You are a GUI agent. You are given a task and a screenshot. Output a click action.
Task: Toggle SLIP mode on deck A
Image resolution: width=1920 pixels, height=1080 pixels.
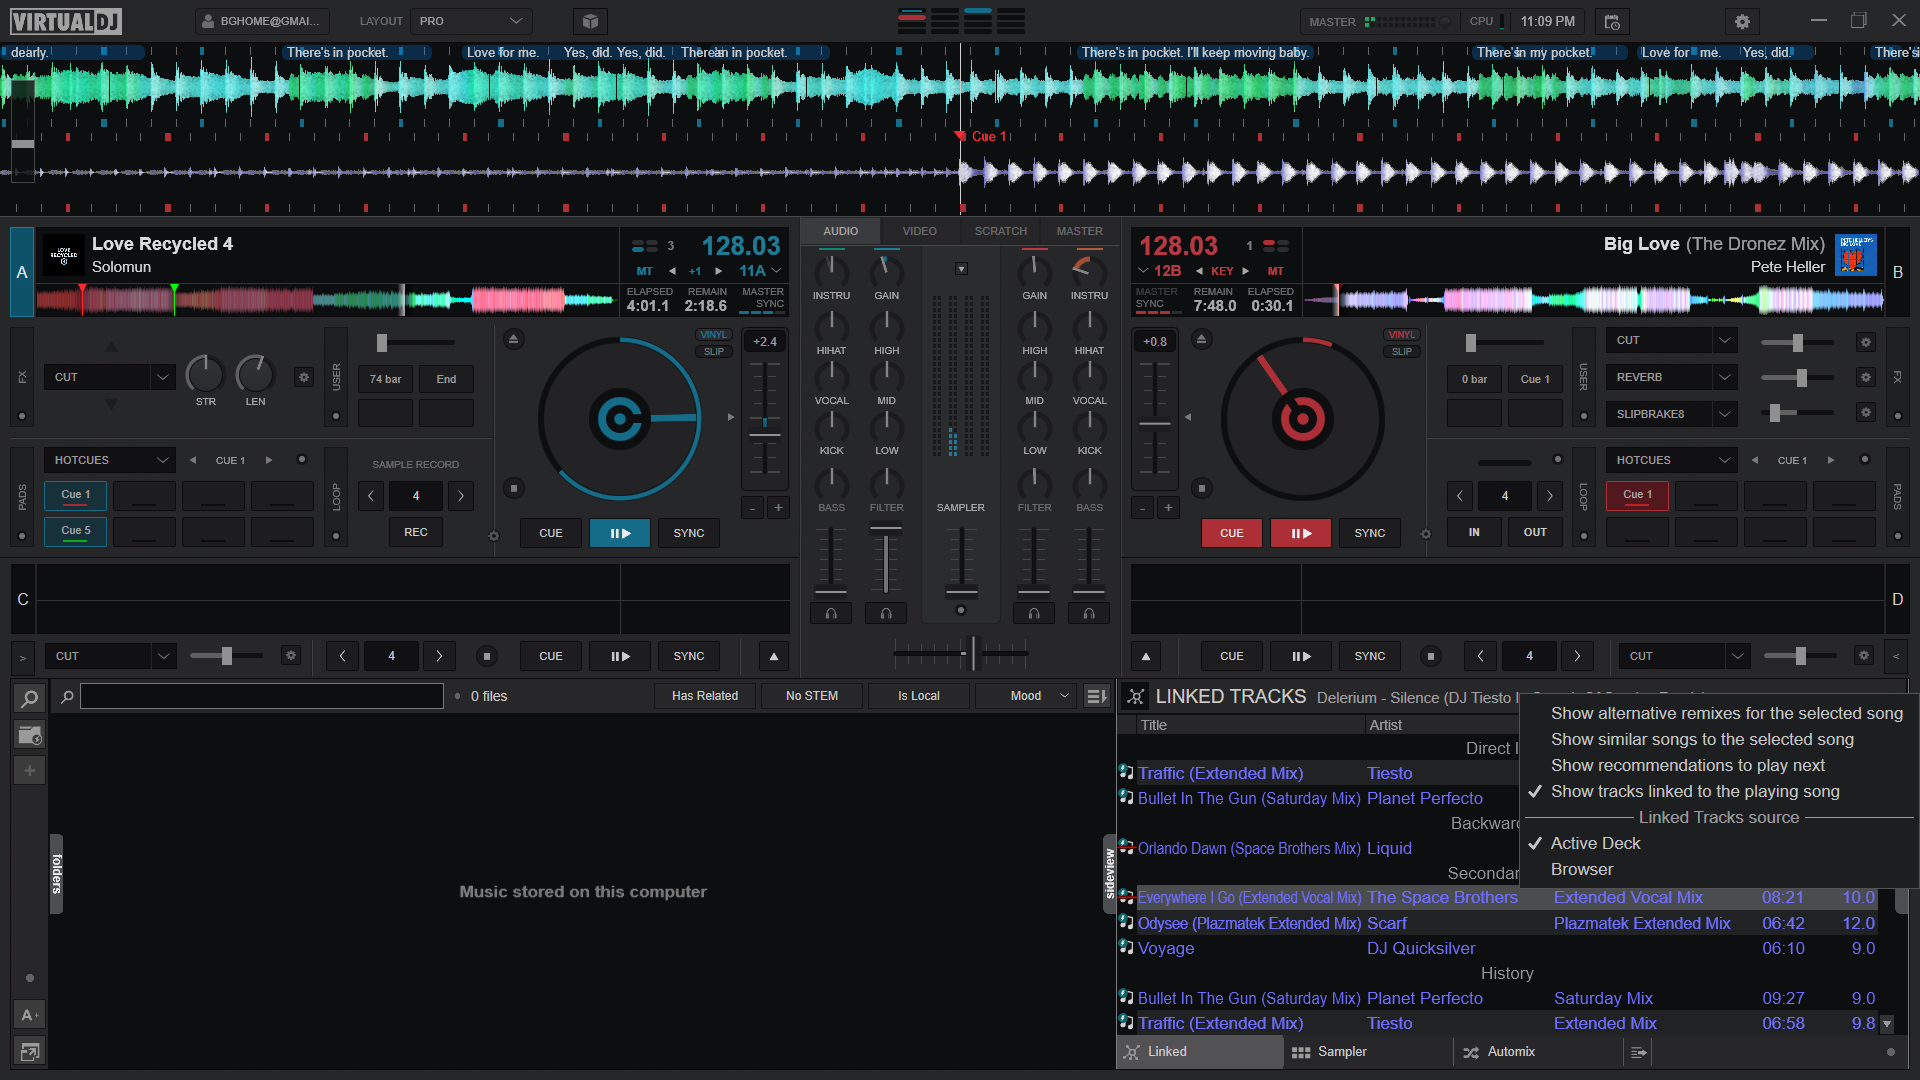pos(714,352)
